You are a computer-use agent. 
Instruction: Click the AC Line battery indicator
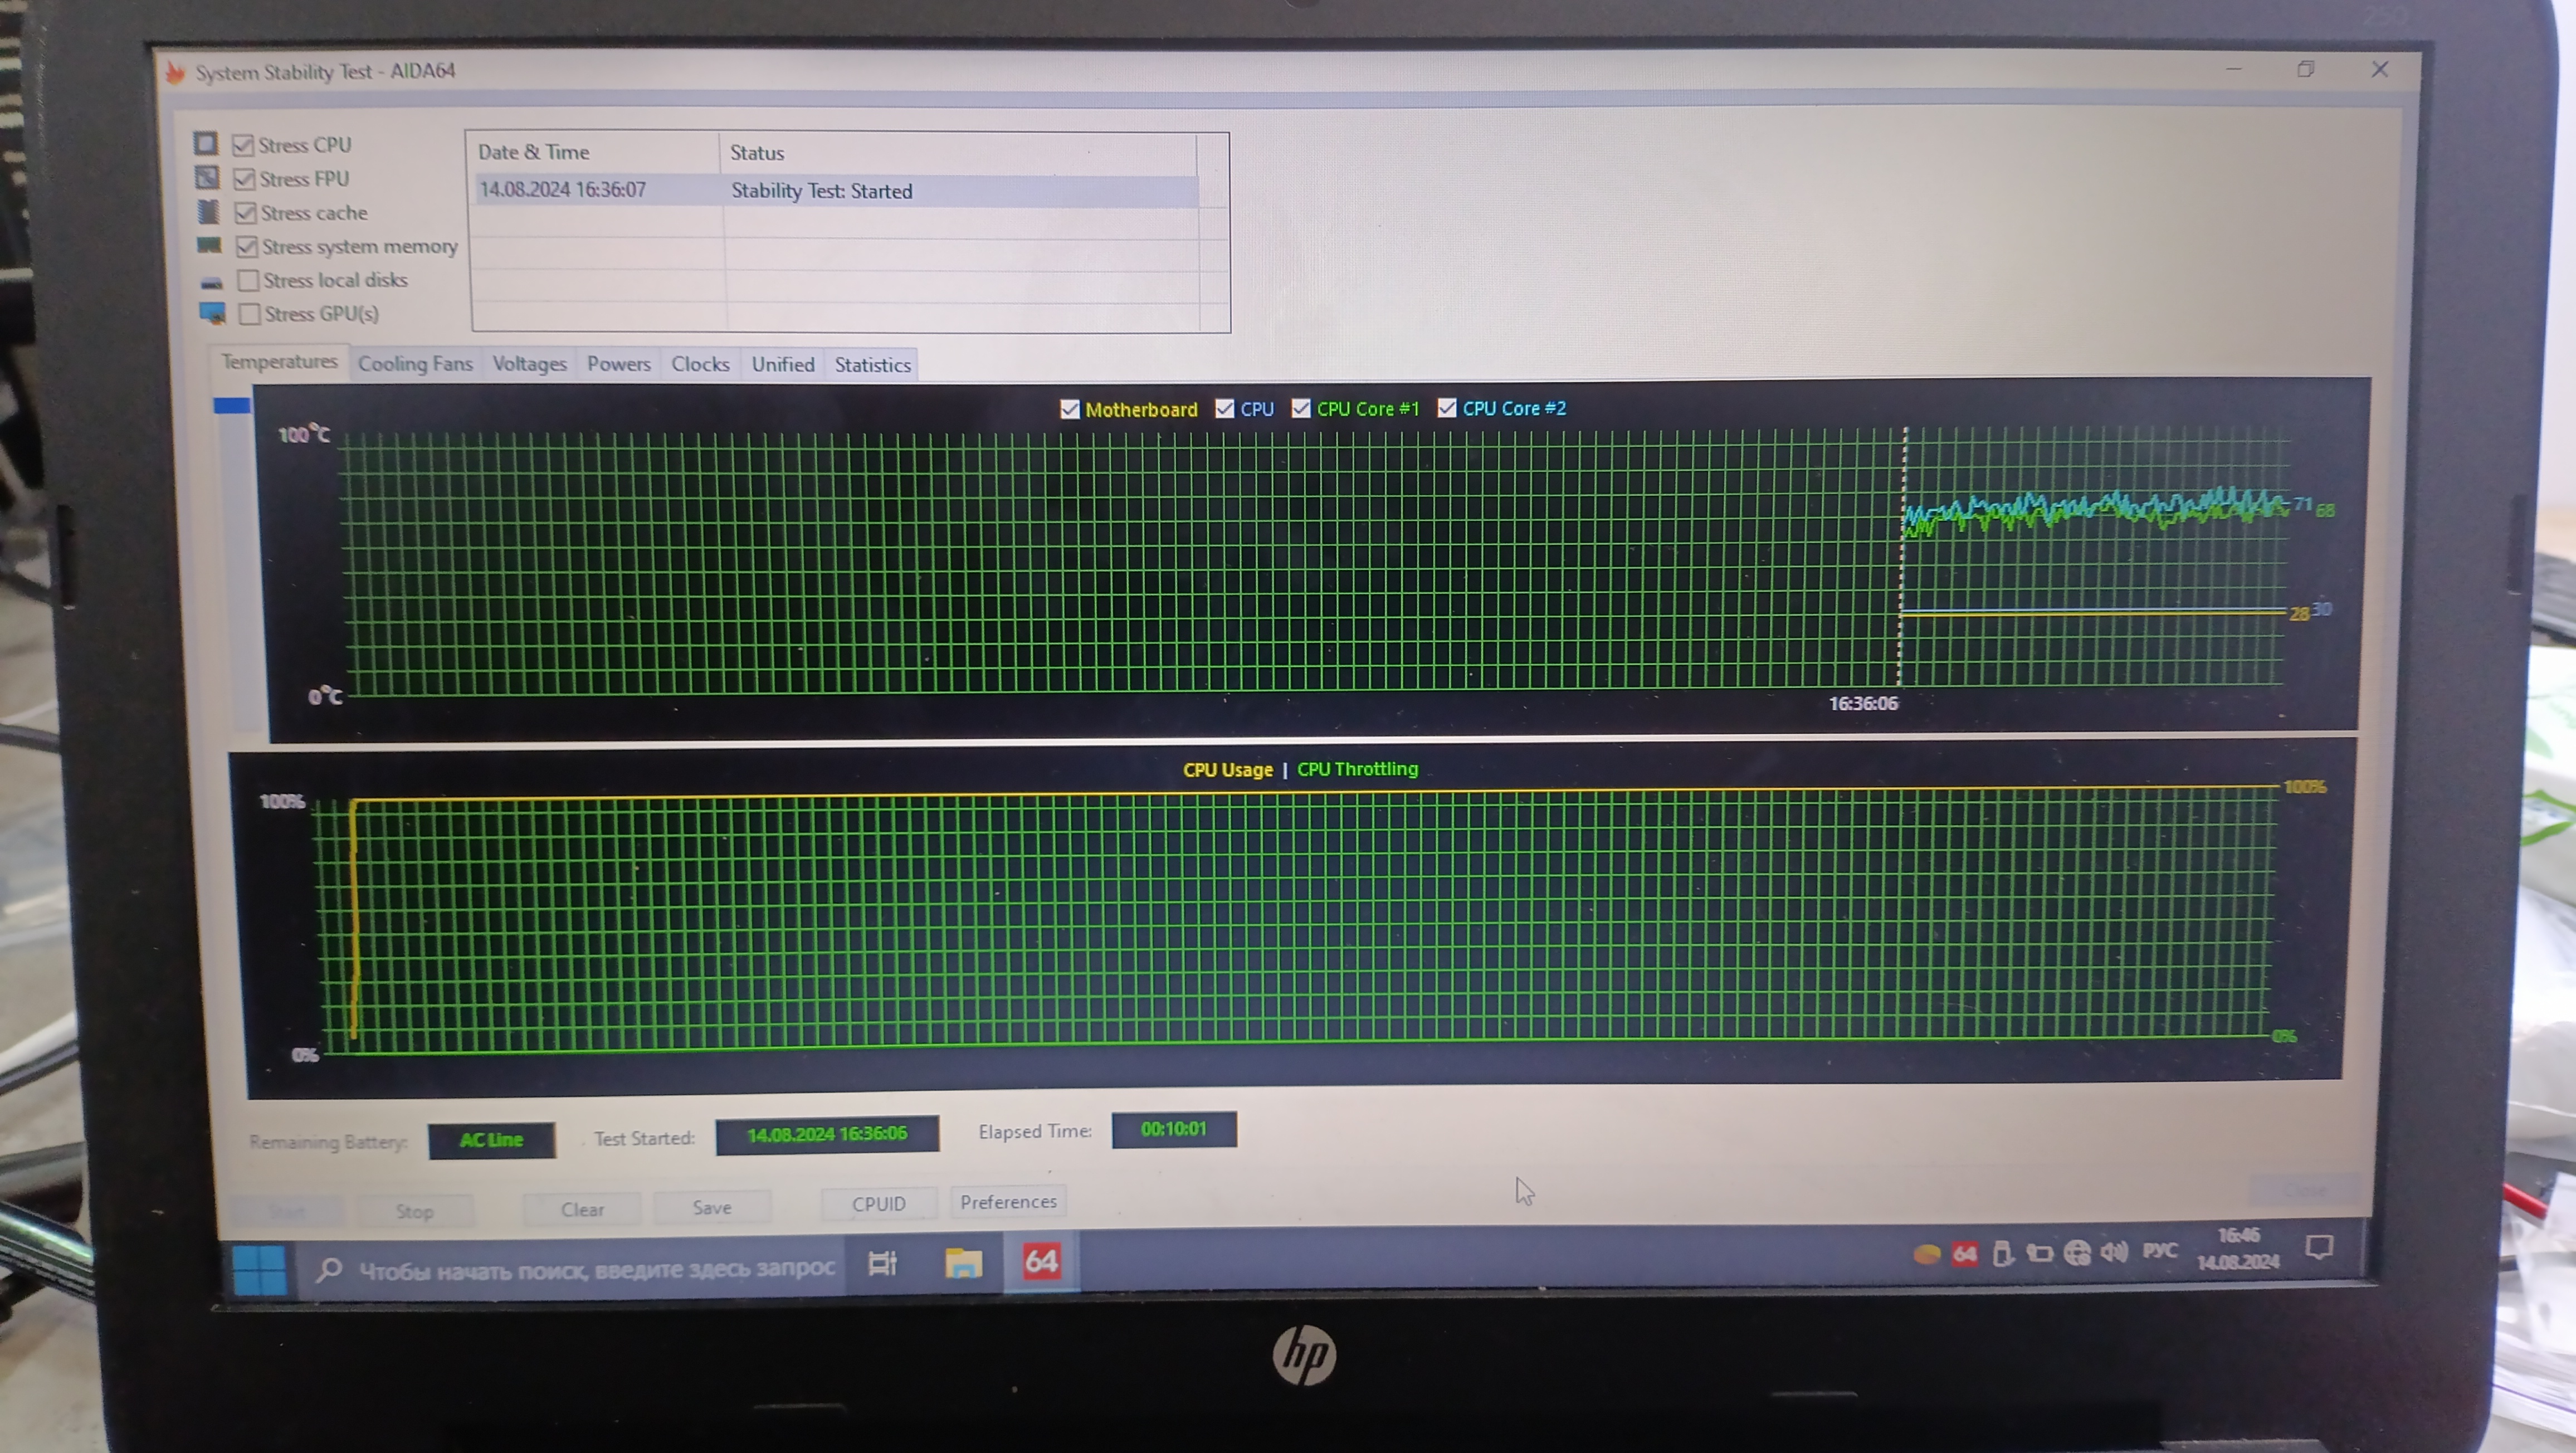click(491, 1140)
